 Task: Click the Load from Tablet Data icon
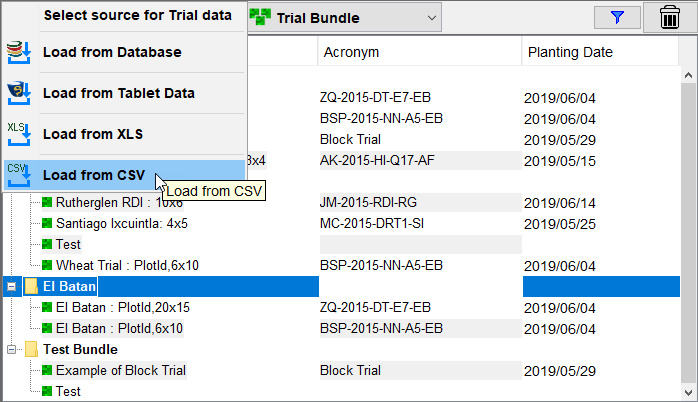click(x=18, y=93)
